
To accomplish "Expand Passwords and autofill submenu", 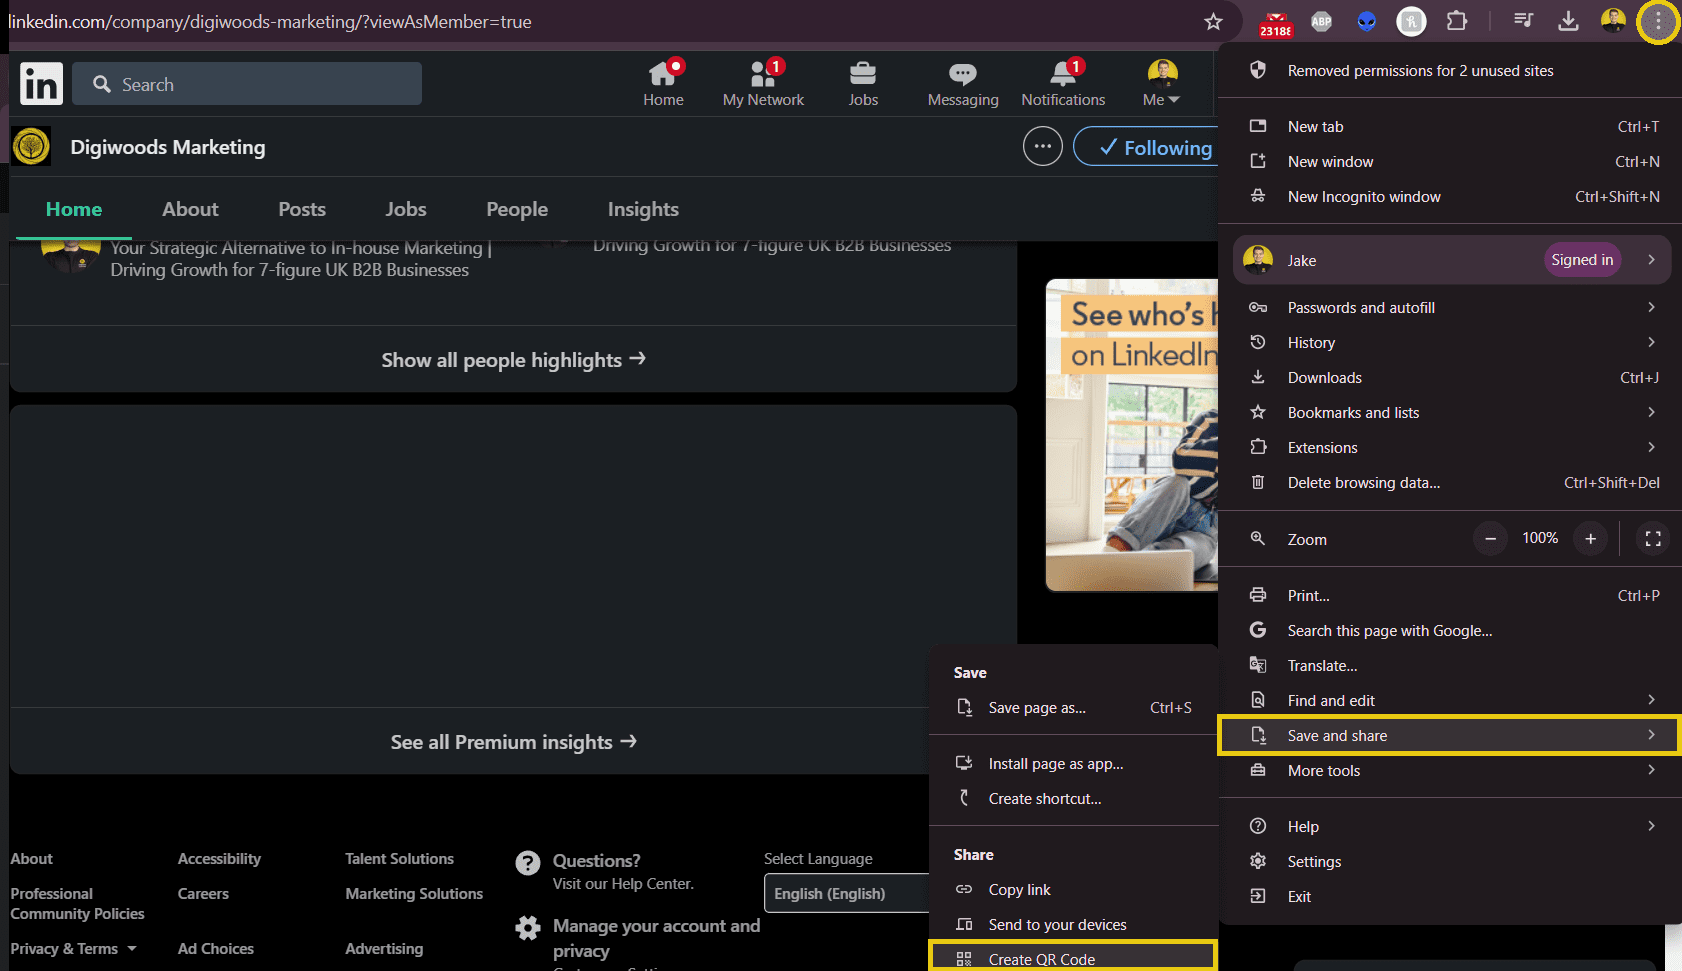I will point(1450,307).
